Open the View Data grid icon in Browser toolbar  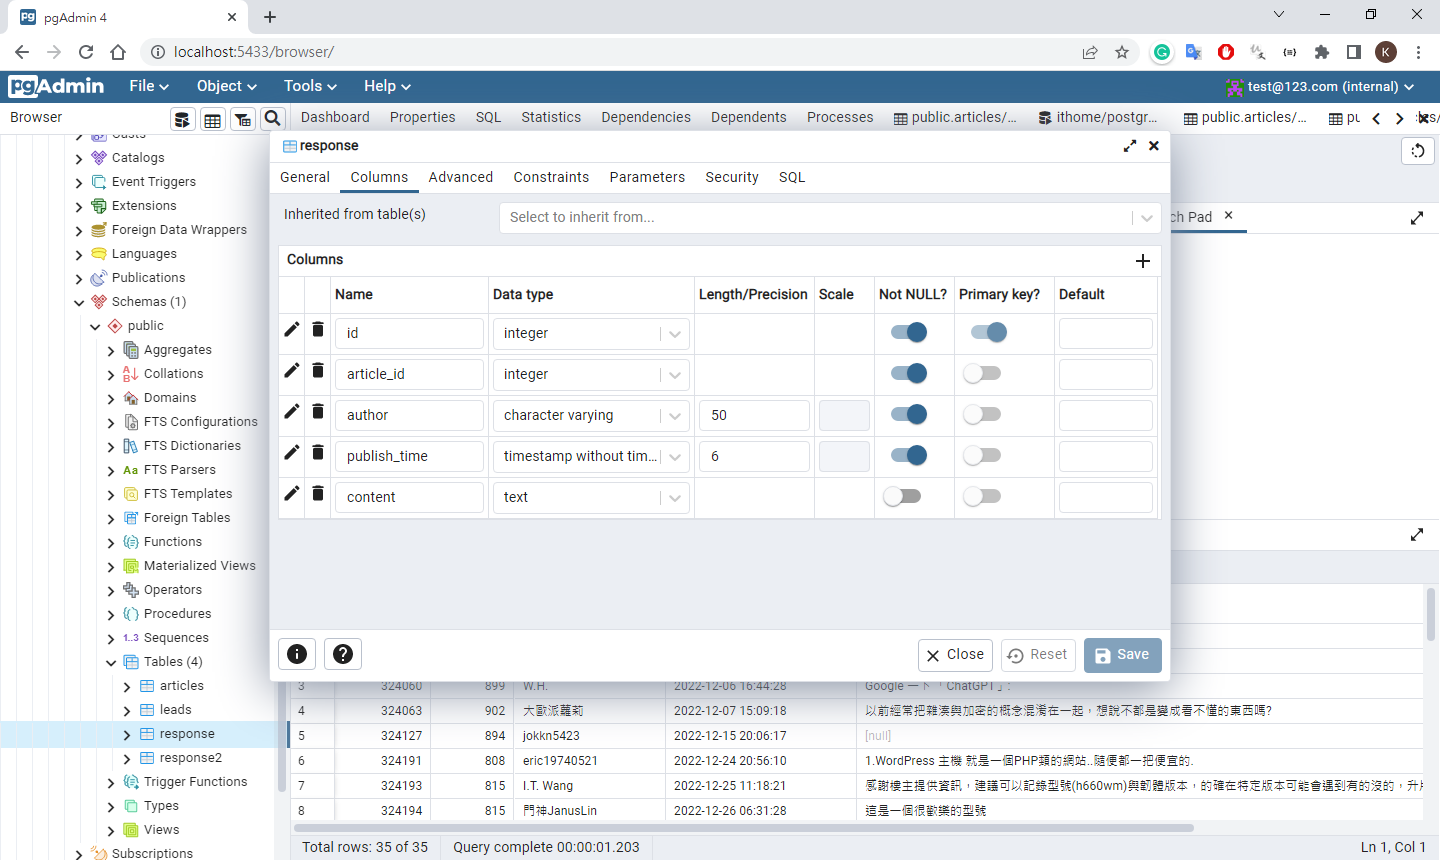click(213, 120)
